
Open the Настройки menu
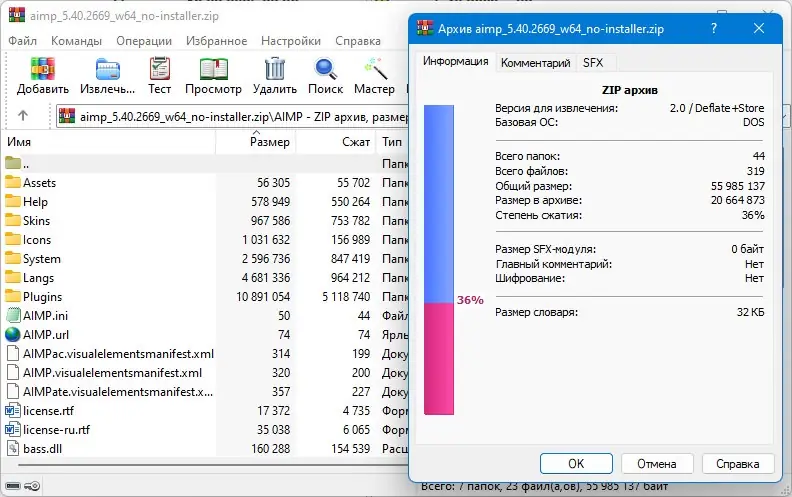click(x=291, y=41)
